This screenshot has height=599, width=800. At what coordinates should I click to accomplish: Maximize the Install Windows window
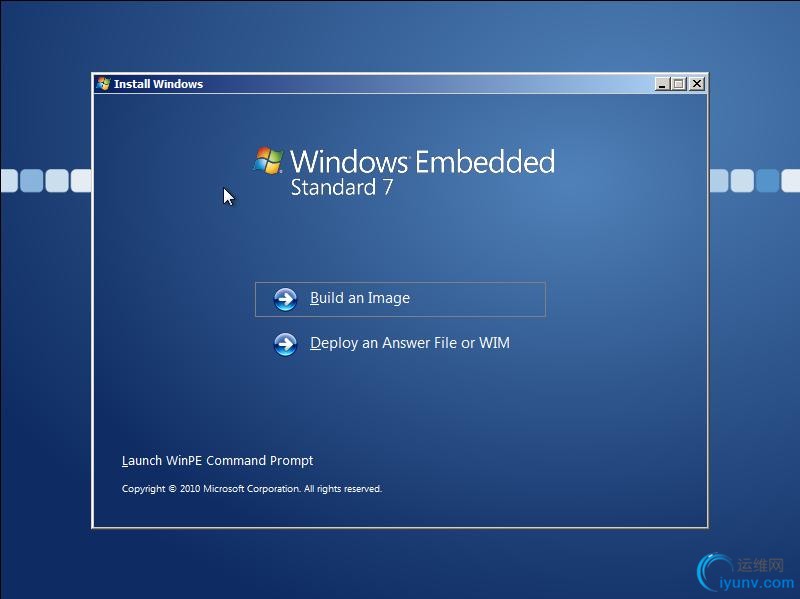pos(679,84)
